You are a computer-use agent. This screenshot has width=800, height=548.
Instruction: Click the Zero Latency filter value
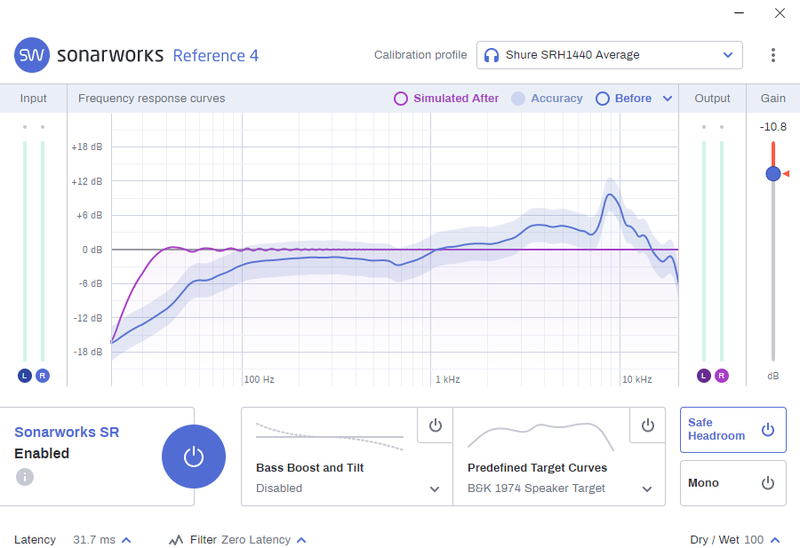256,540
